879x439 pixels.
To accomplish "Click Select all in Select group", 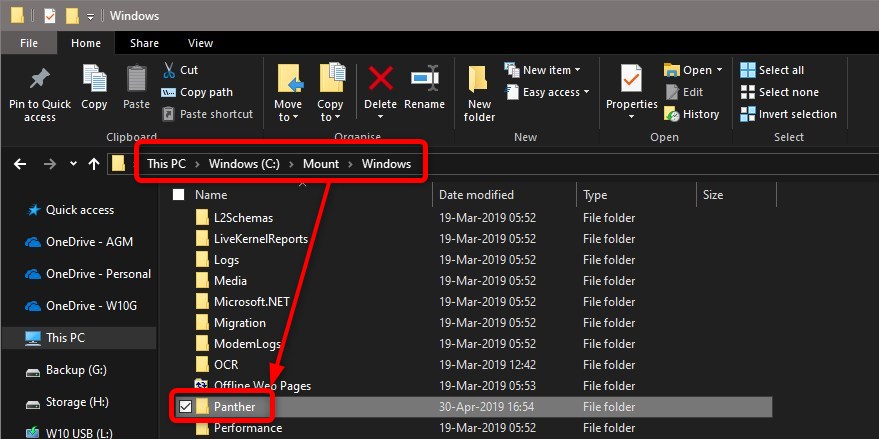I will pyautogui.click(x=772, y=70).
